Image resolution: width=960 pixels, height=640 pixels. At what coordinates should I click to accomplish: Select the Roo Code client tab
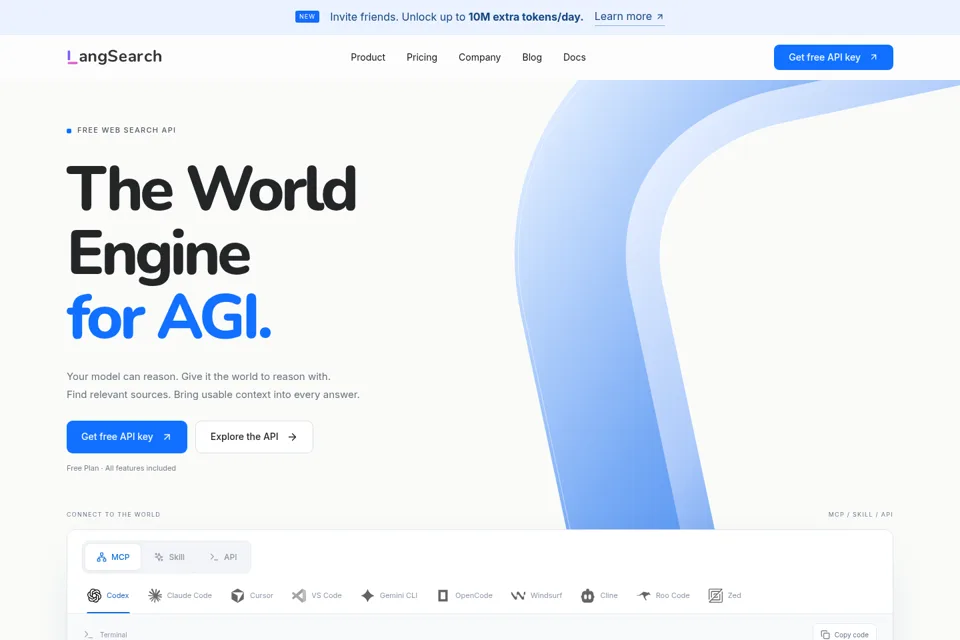[x=663, y=595]
